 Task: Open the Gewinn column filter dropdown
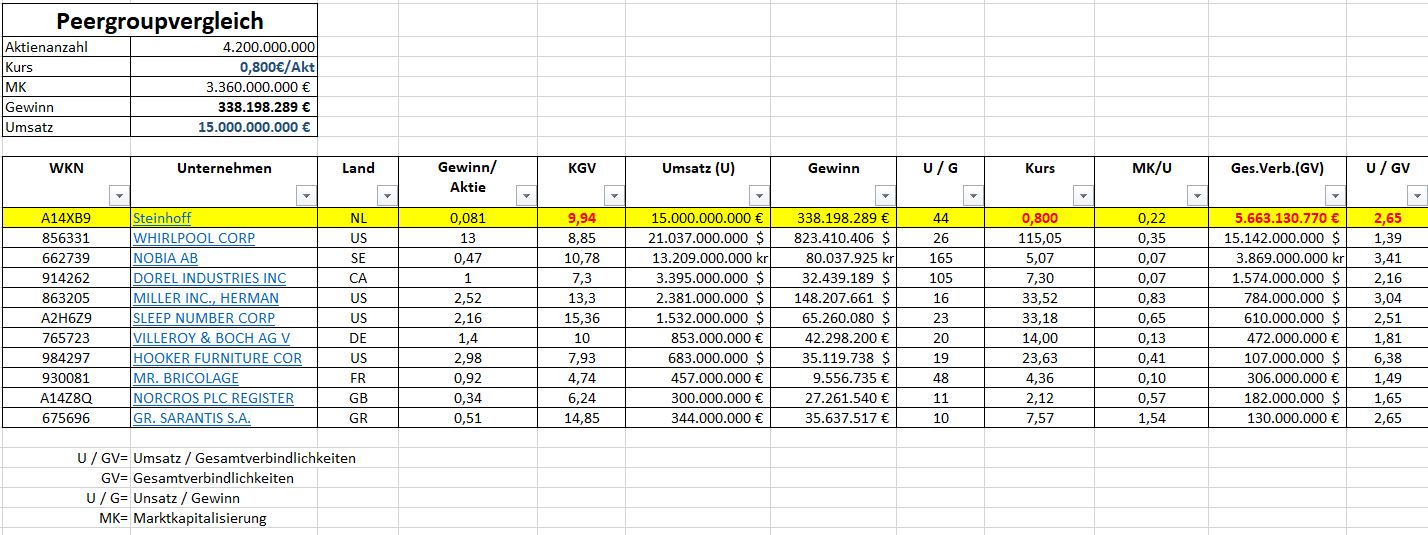coord(885,196)
